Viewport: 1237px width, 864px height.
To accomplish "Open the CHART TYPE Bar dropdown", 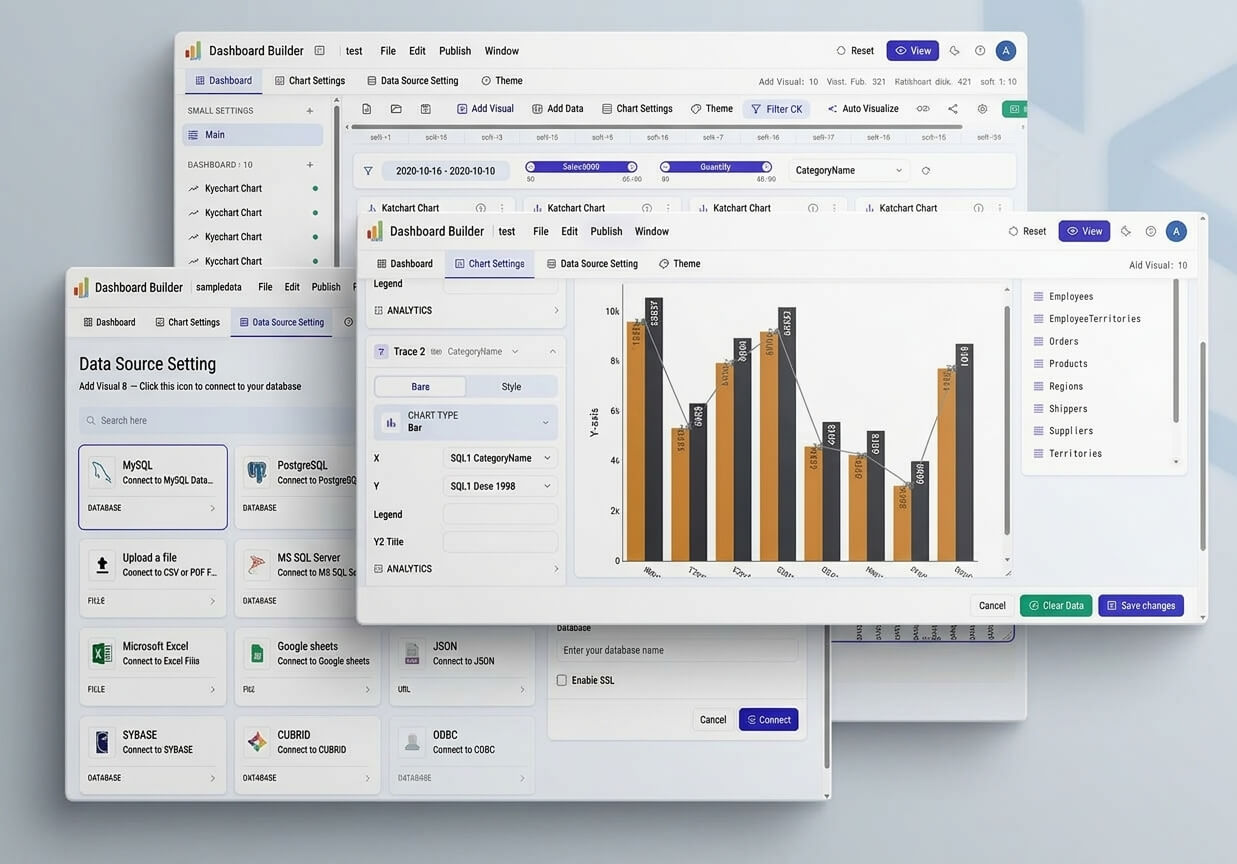I will 466,422.
